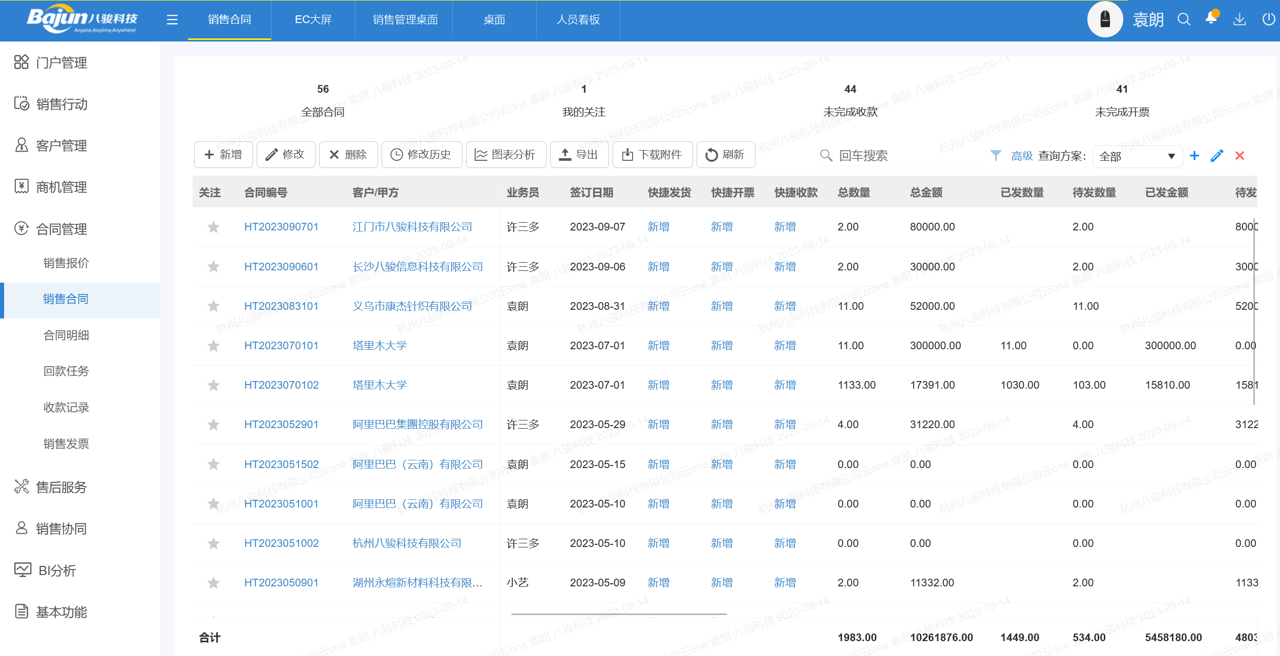1280x656 pixels.
Task: Click the red X to delete query plan
Action: tap(1239, 156)
